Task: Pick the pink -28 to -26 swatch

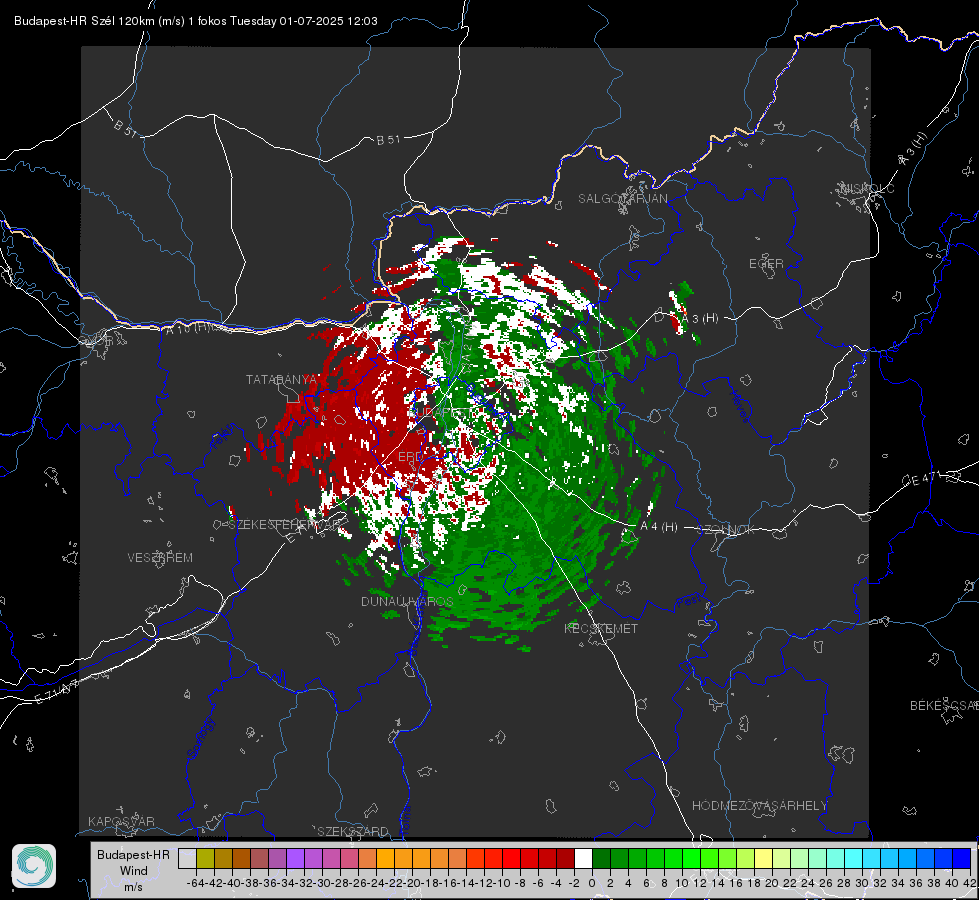Action: click(349, 858)
